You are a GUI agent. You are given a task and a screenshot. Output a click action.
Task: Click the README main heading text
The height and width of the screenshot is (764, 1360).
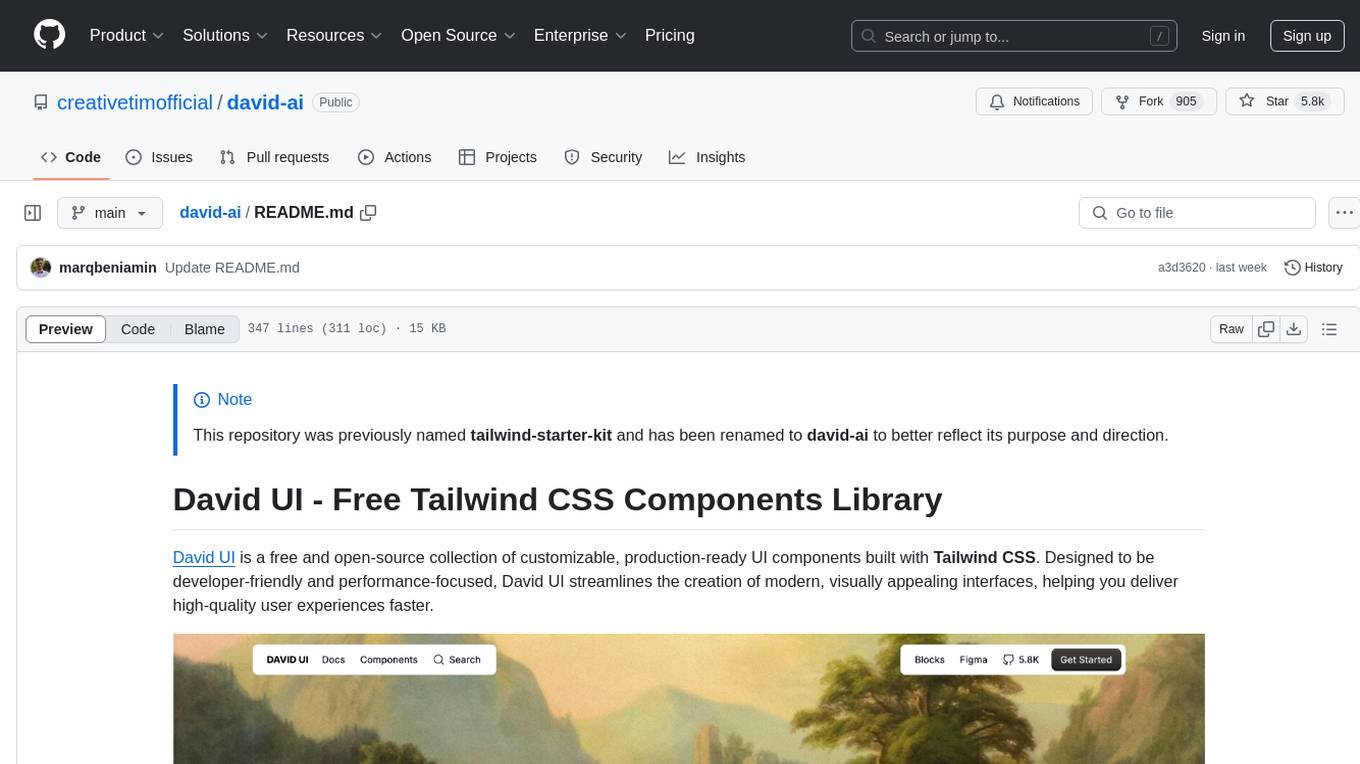pyautogui.click(x=557, y=499)
